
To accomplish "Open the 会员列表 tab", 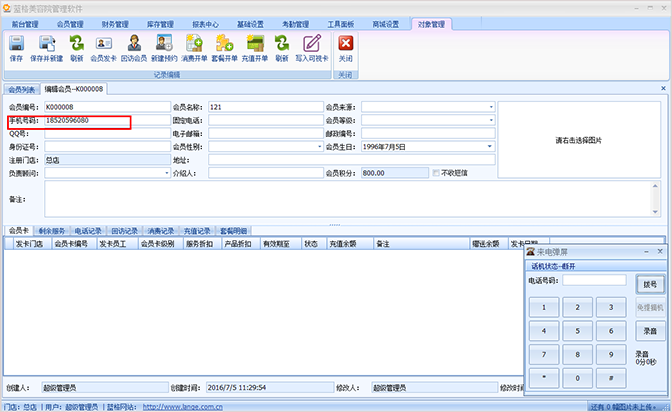I will (20, 89).
